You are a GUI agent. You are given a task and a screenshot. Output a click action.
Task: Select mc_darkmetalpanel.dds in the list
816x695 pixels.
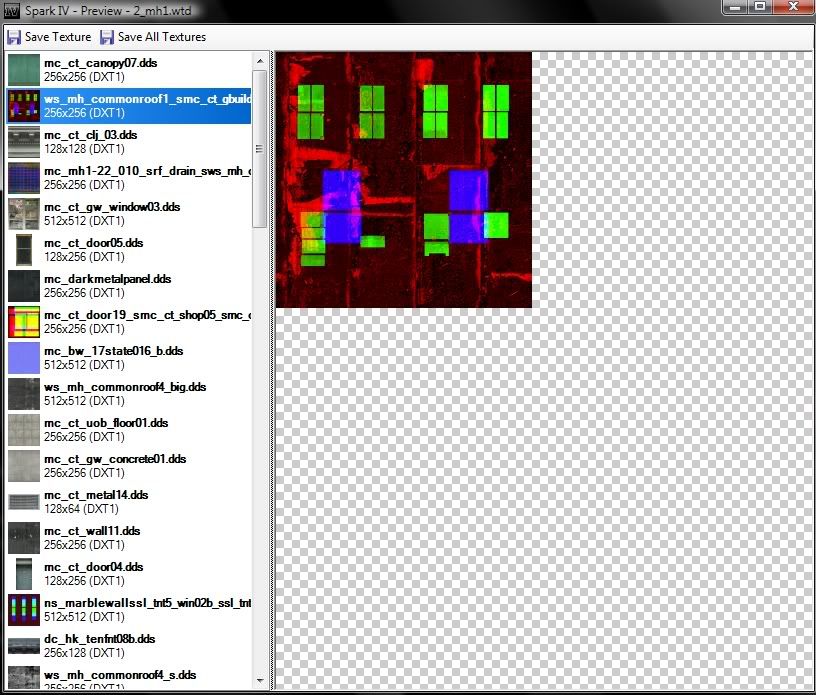107,286
